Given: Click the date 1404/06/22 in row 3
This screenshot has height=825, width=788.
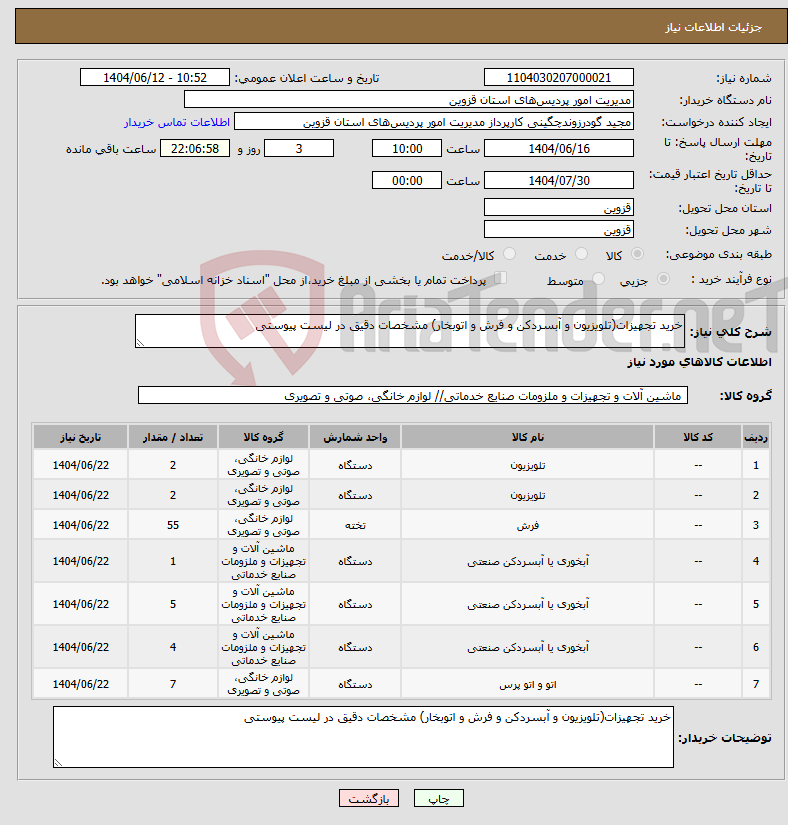Looking at the screenshot, I should 80,525.
